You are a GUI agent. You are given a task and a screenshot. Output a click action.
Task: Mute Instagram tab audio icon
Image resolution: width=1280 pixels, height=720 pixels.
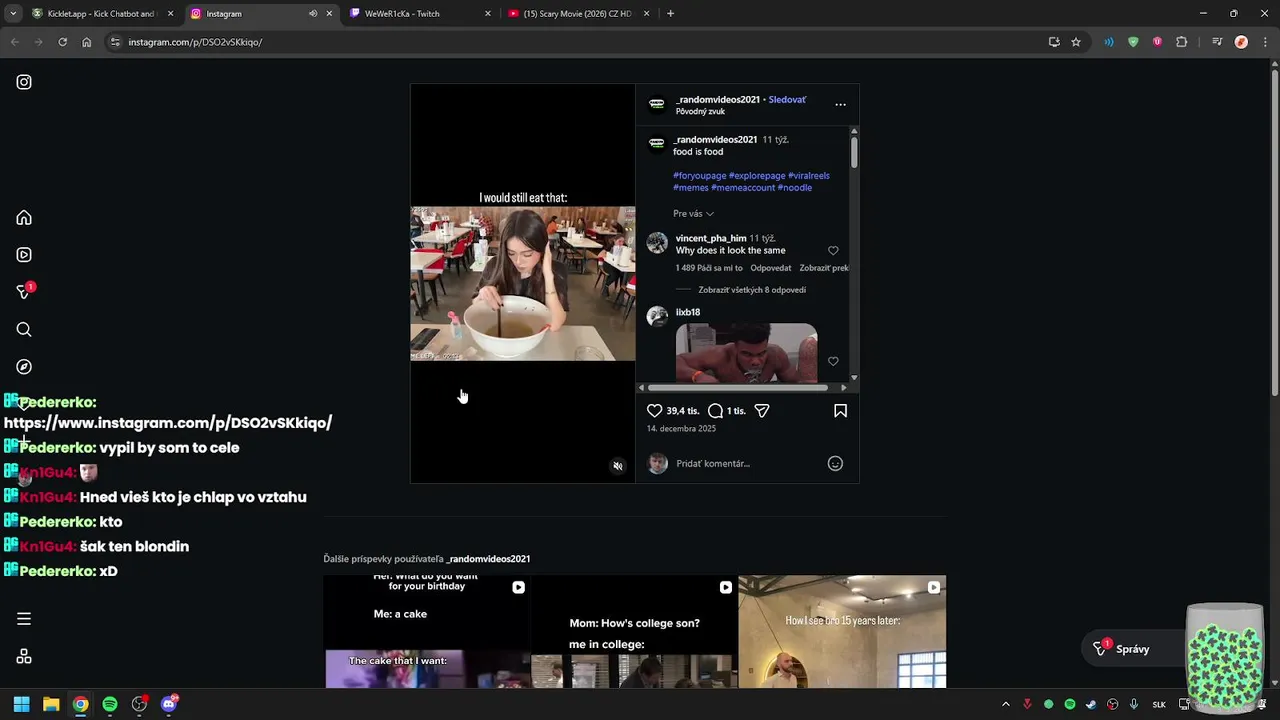click(x=313, y=14)
